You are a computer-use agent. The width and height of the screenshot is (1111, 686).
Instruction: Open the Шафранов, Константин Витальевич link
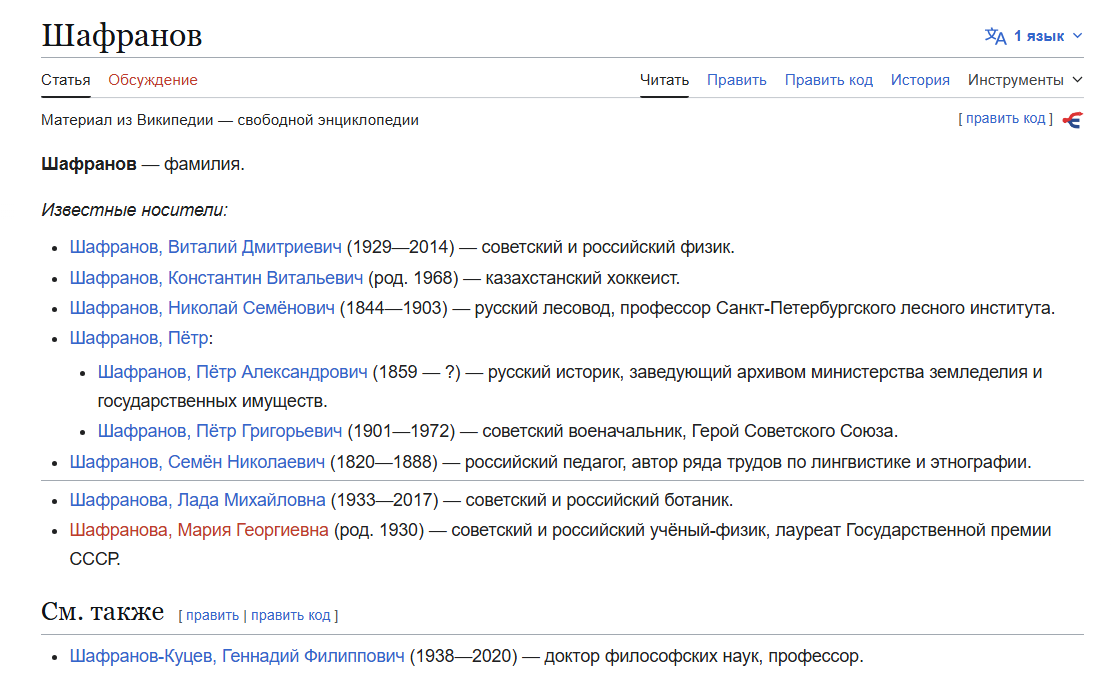click(x=211, y=277)
